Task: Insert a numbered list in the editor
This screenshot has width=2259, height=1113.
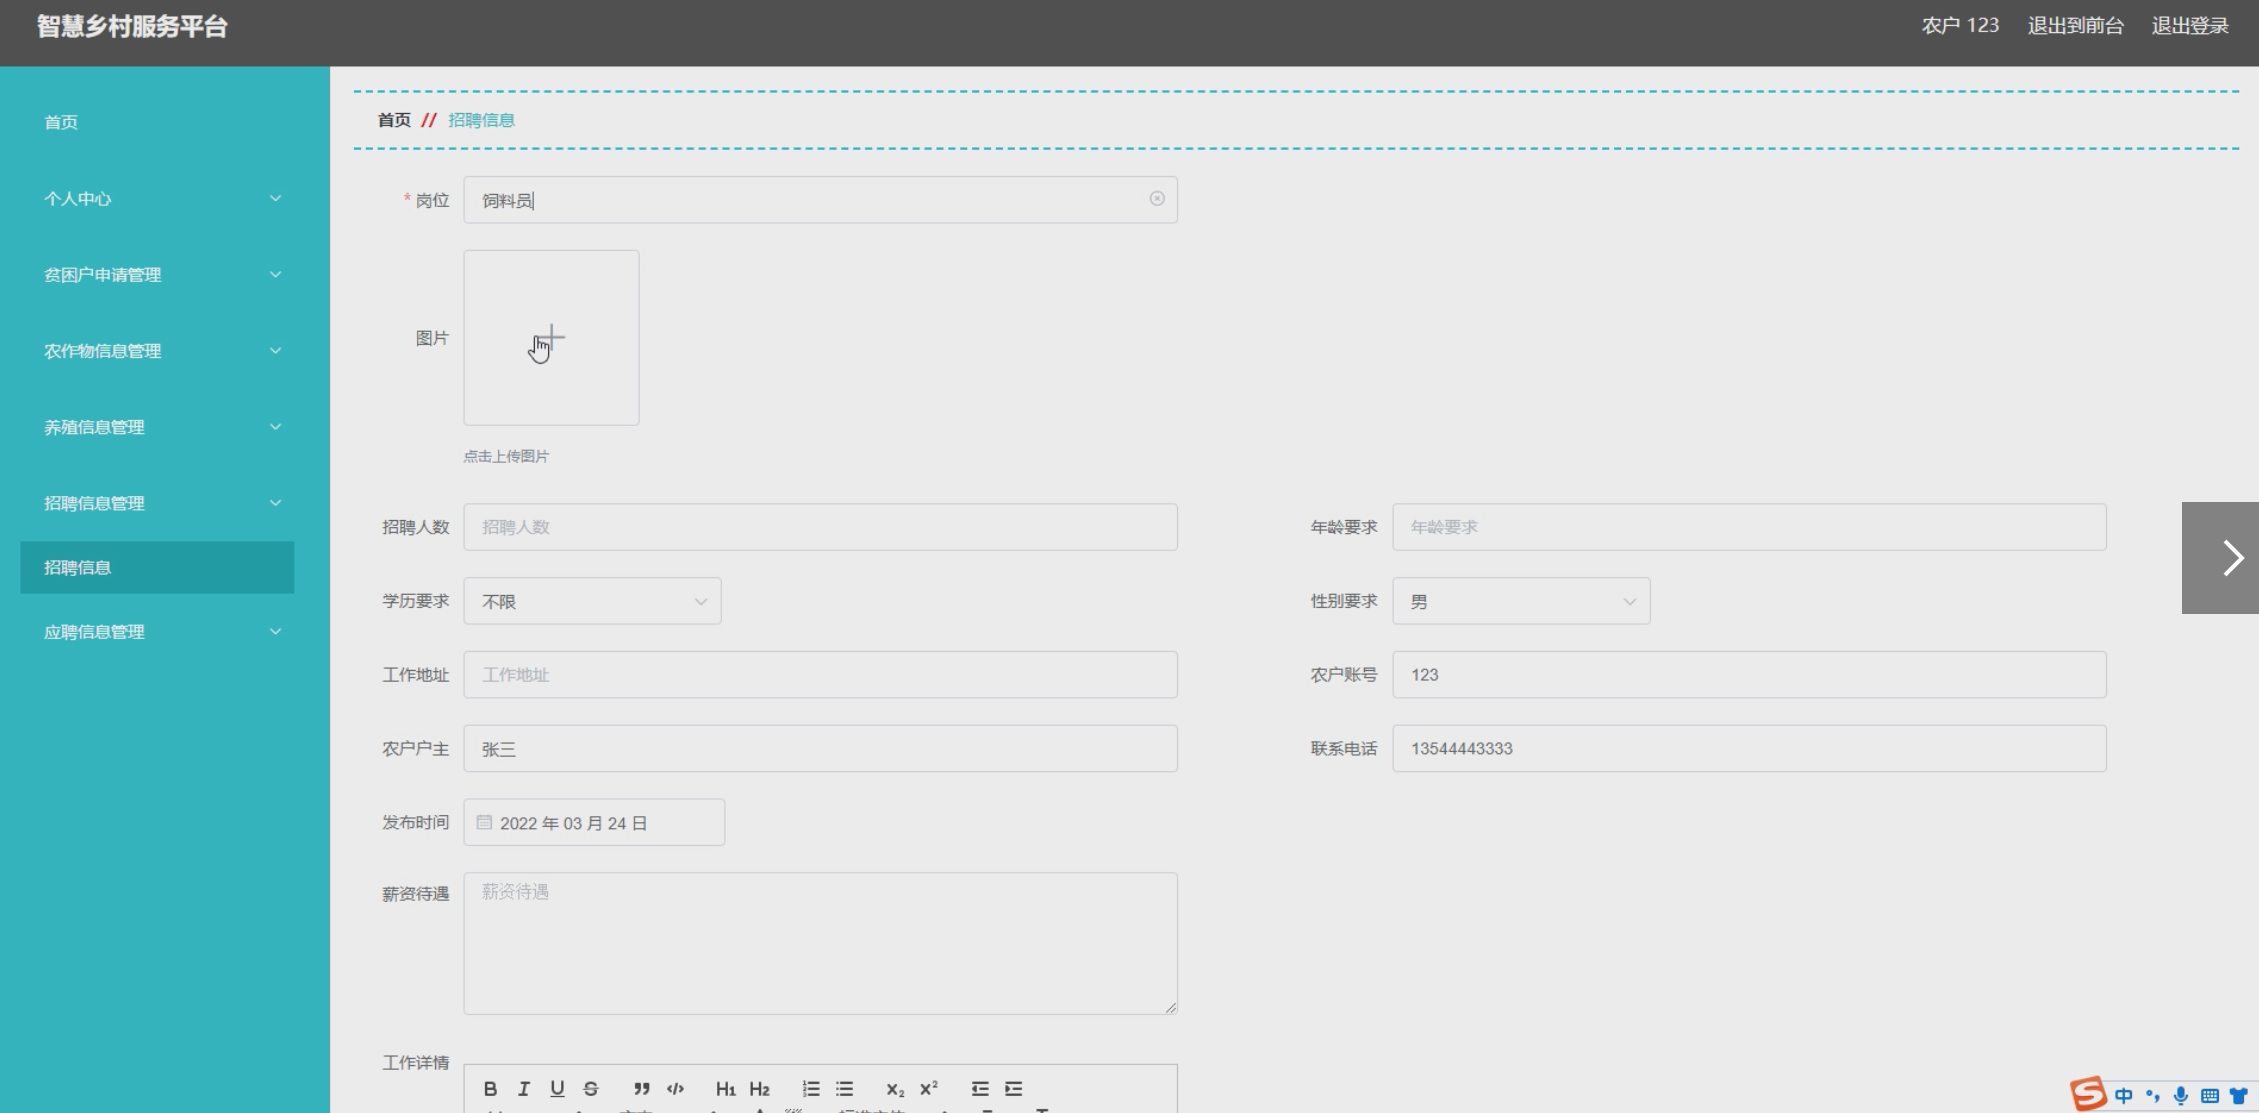Action: (x=811, y=1089)
